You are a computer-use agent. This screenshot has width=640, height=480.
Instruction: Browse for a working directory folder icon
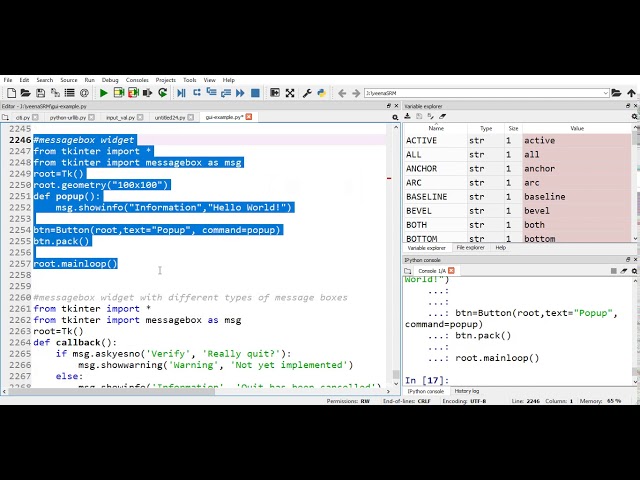coord(616,93)
